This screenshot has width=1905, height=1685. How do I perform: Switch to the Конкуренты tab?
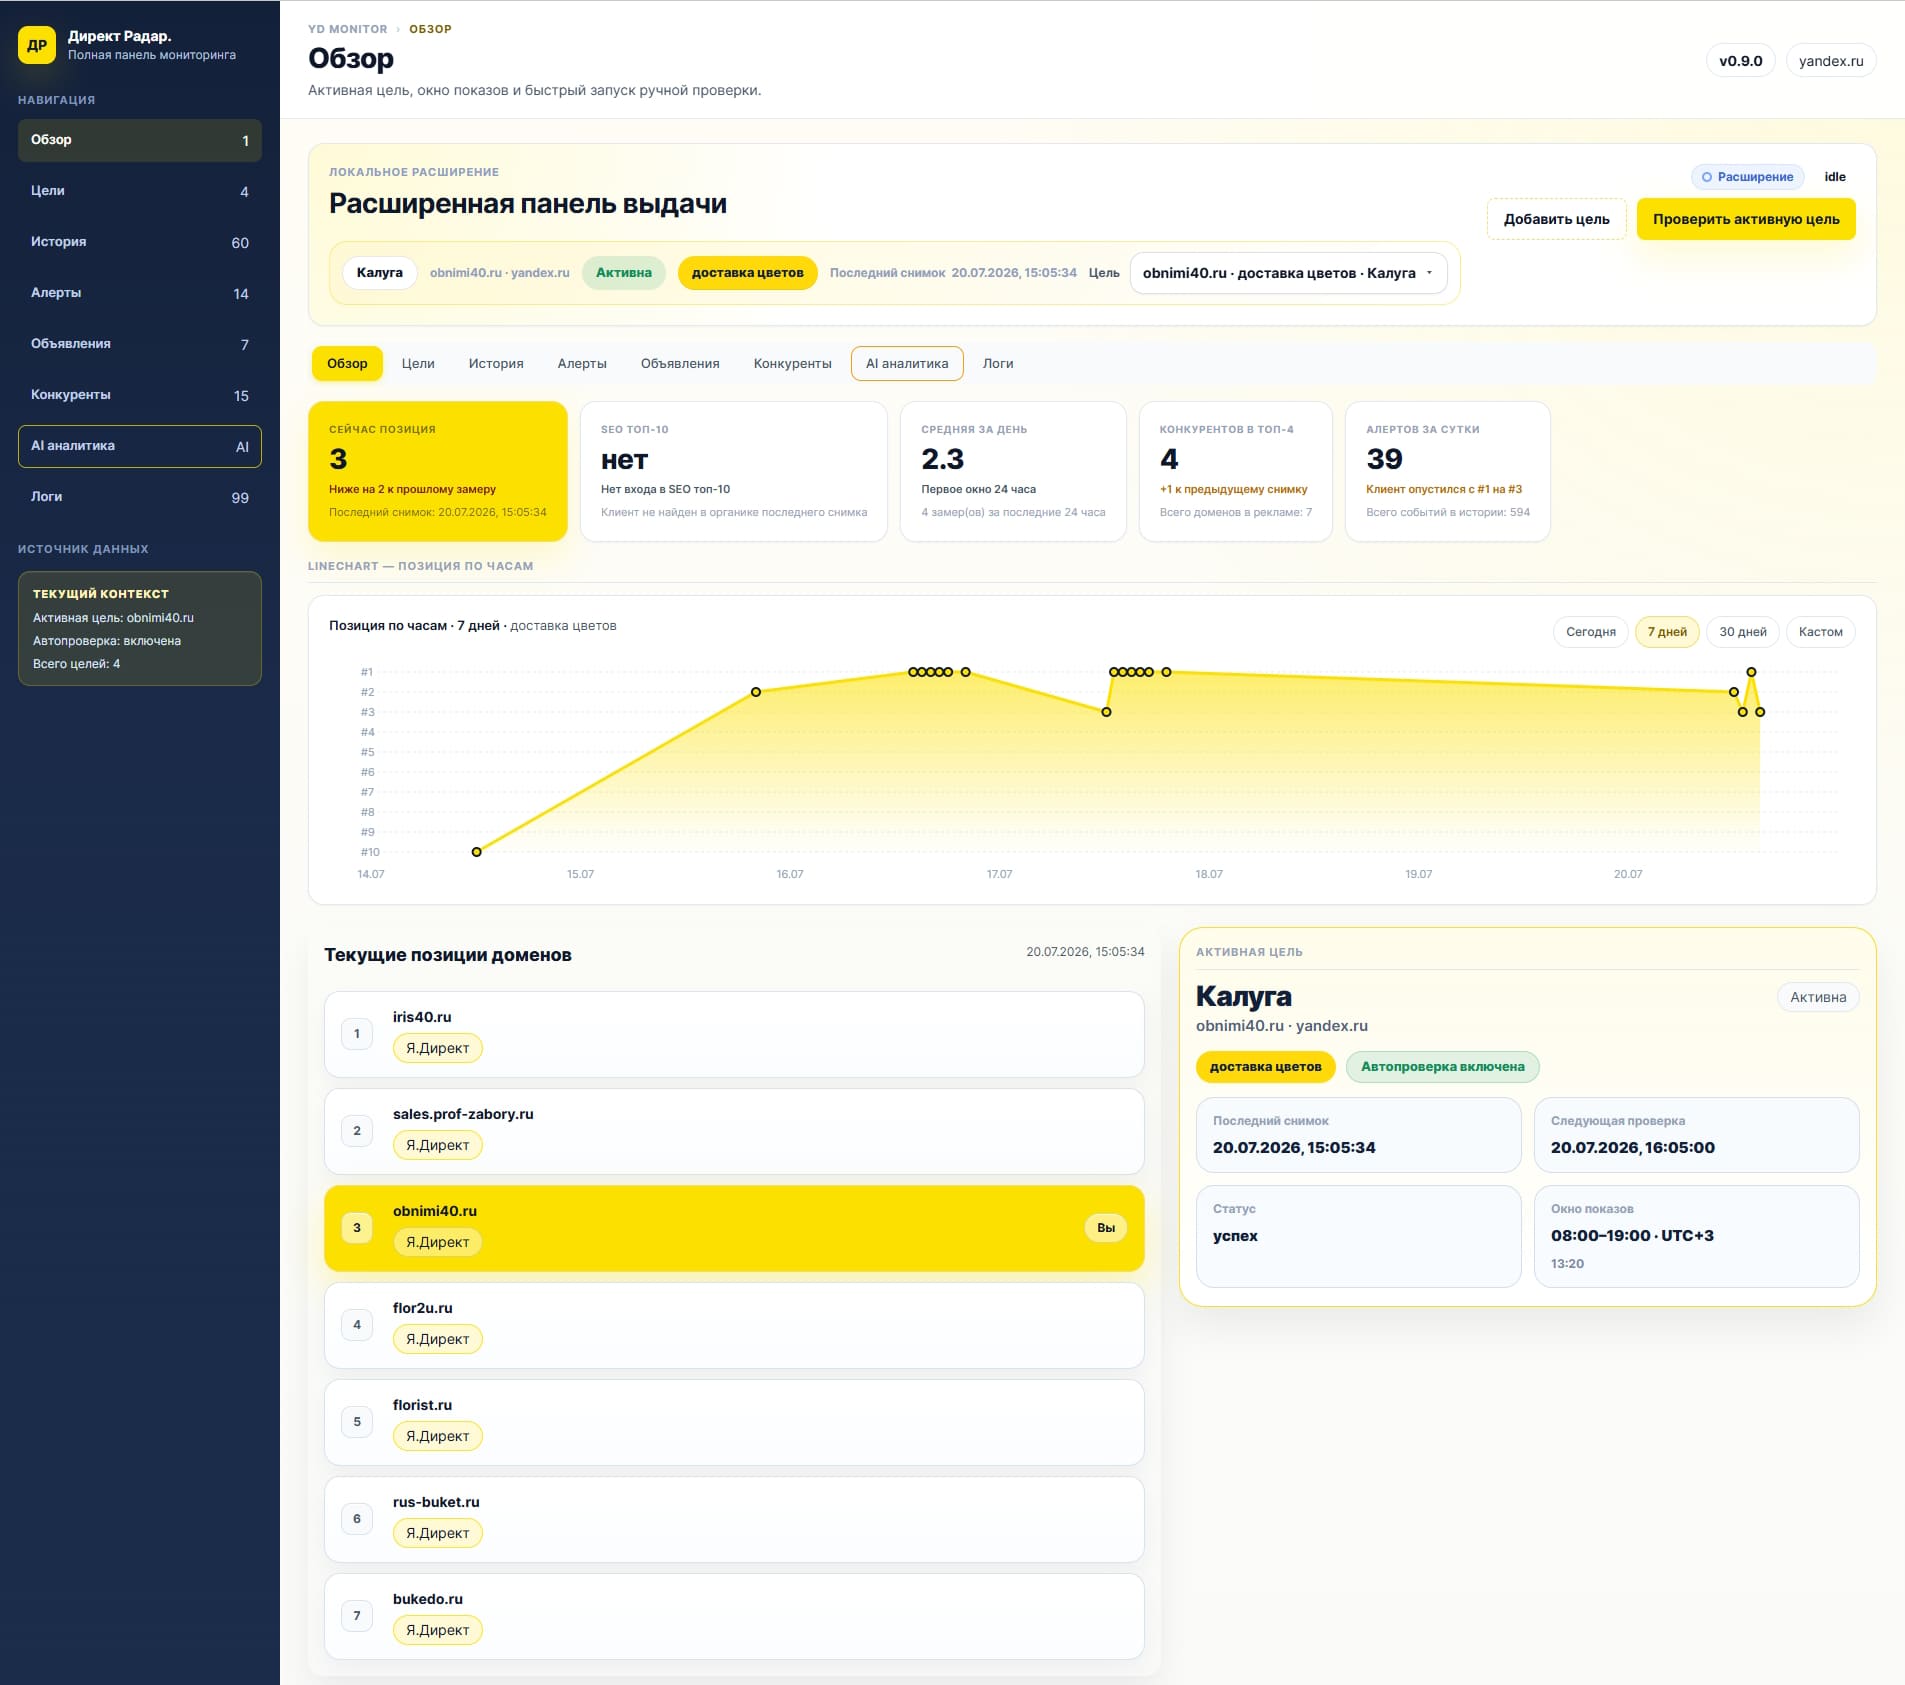click(793, 364)
